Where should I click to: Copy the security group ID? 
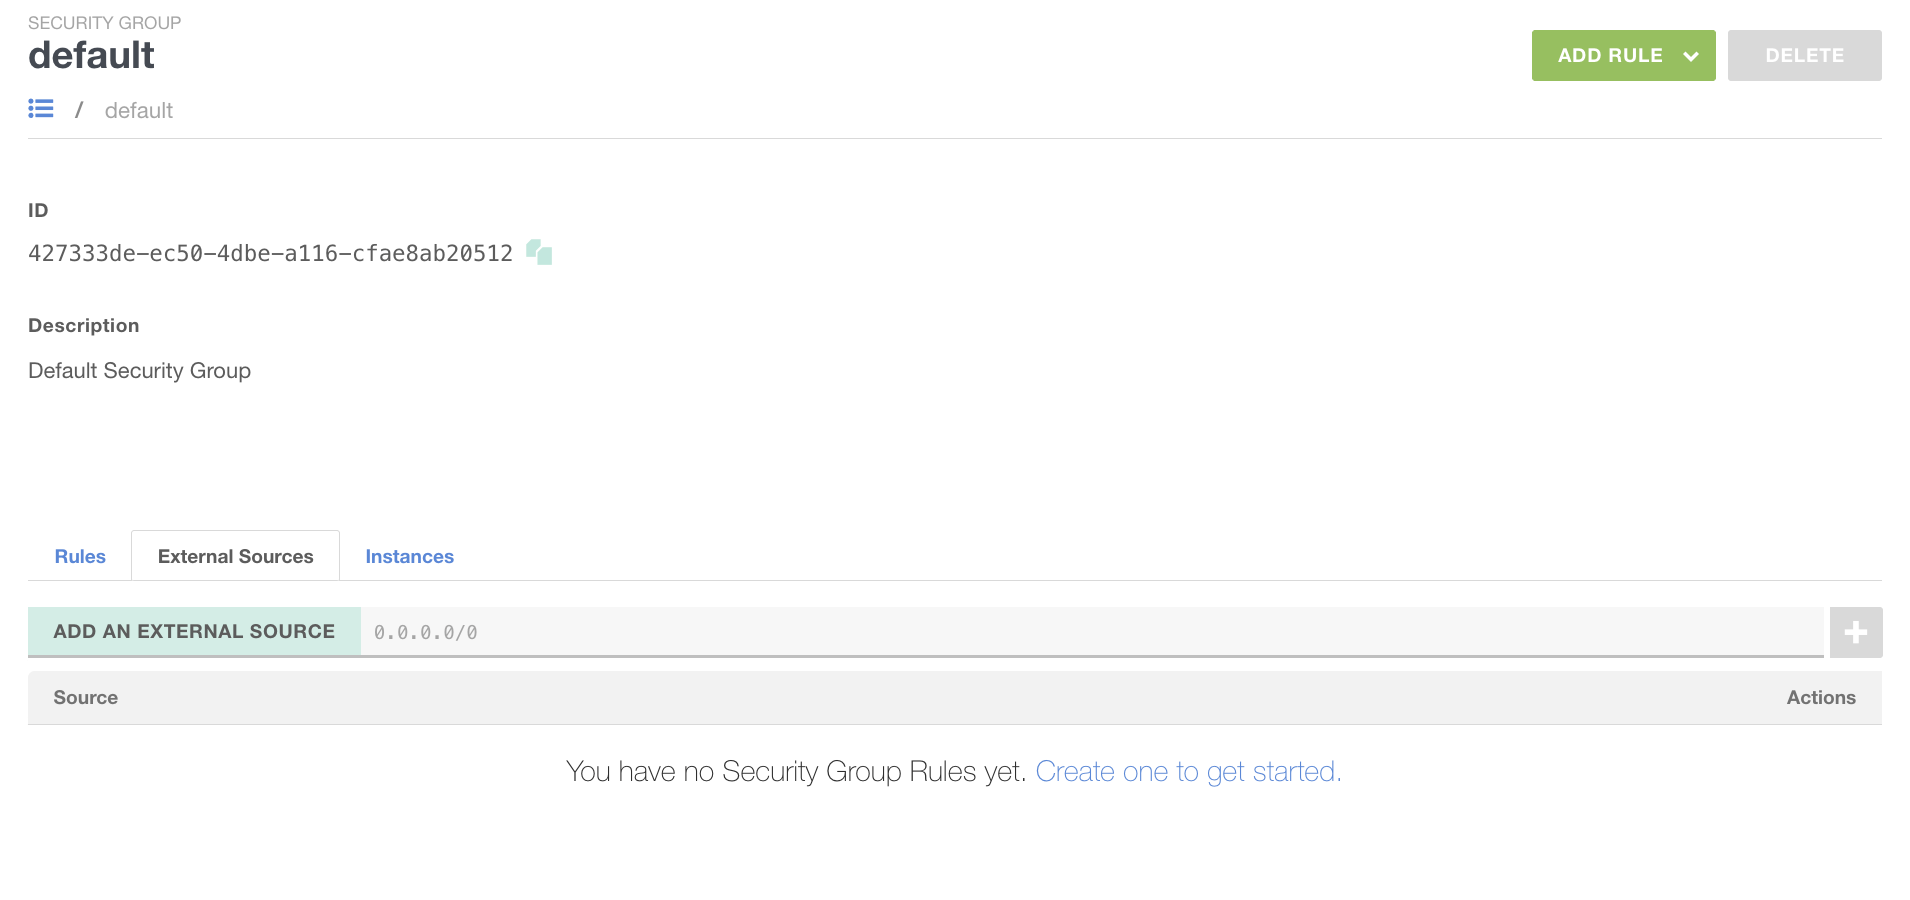[539, 252]
